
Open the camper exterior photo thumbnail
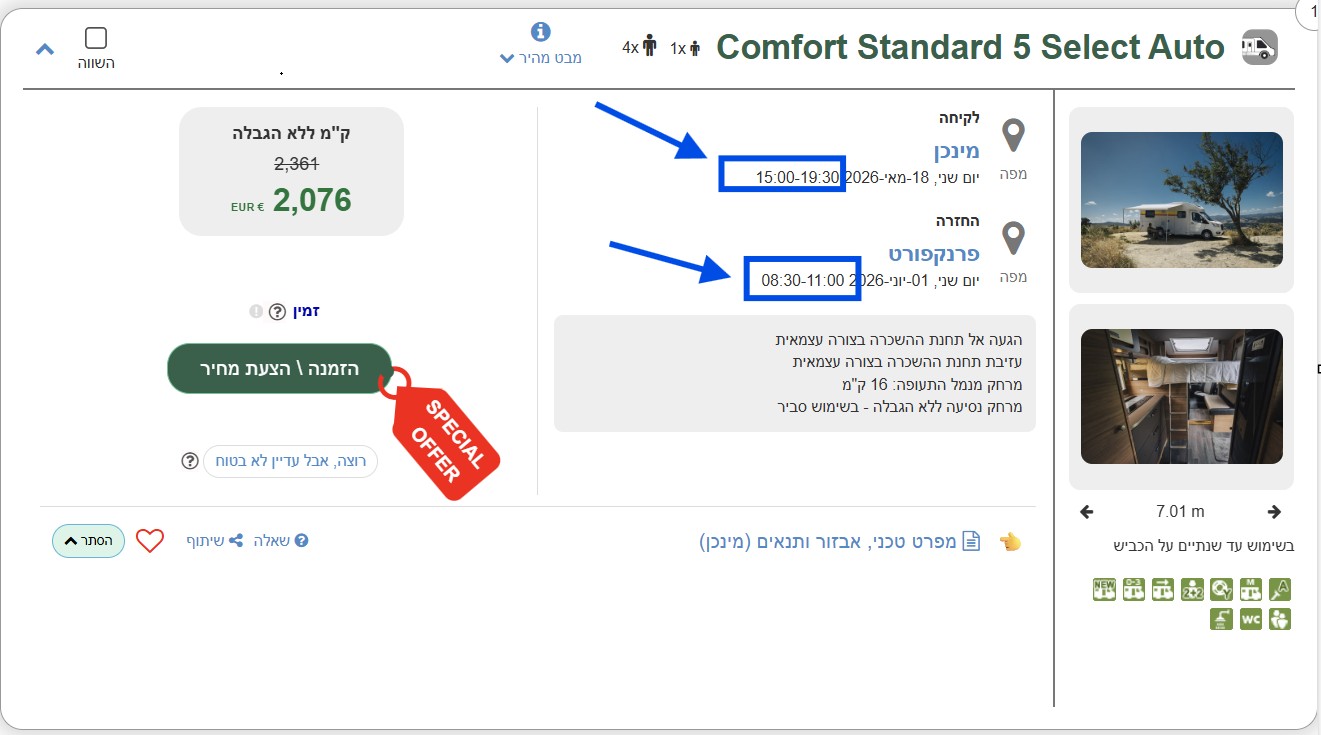1182,199
